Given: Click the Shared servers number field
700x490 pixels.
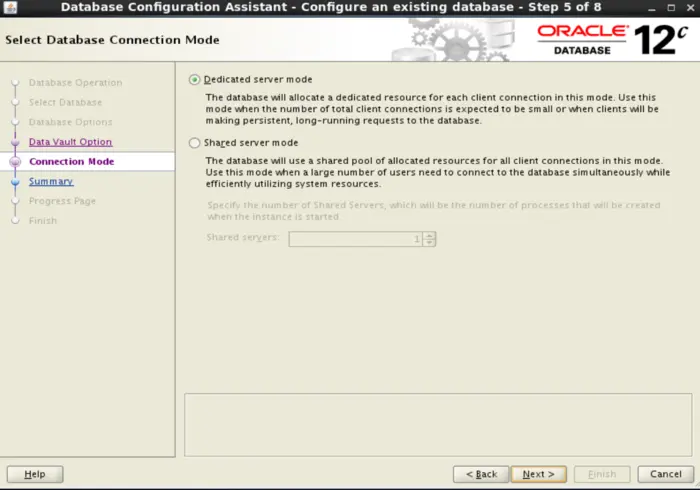Looking at the screenshot, I should [x=355, y=239].
